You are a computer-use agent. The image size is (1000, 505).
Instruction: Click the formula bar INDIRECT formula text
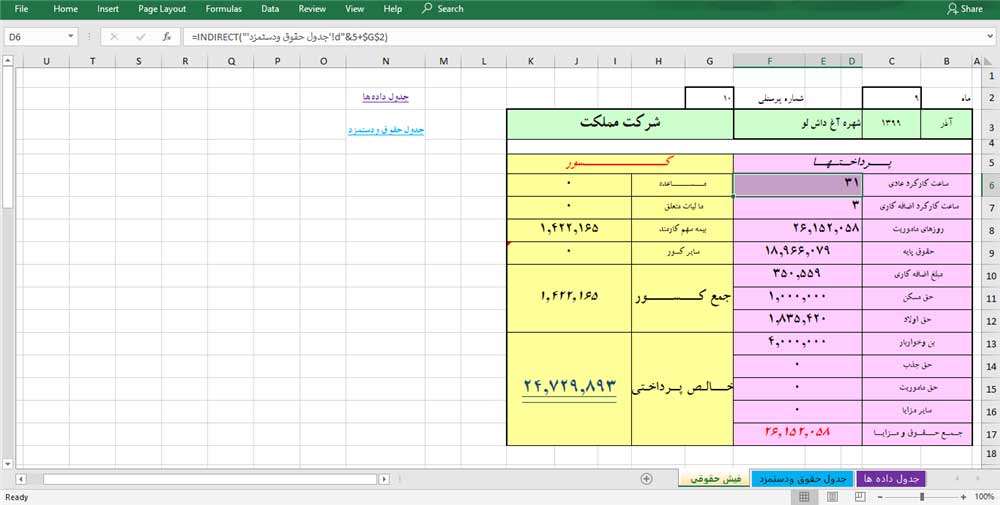pos(290,37)
